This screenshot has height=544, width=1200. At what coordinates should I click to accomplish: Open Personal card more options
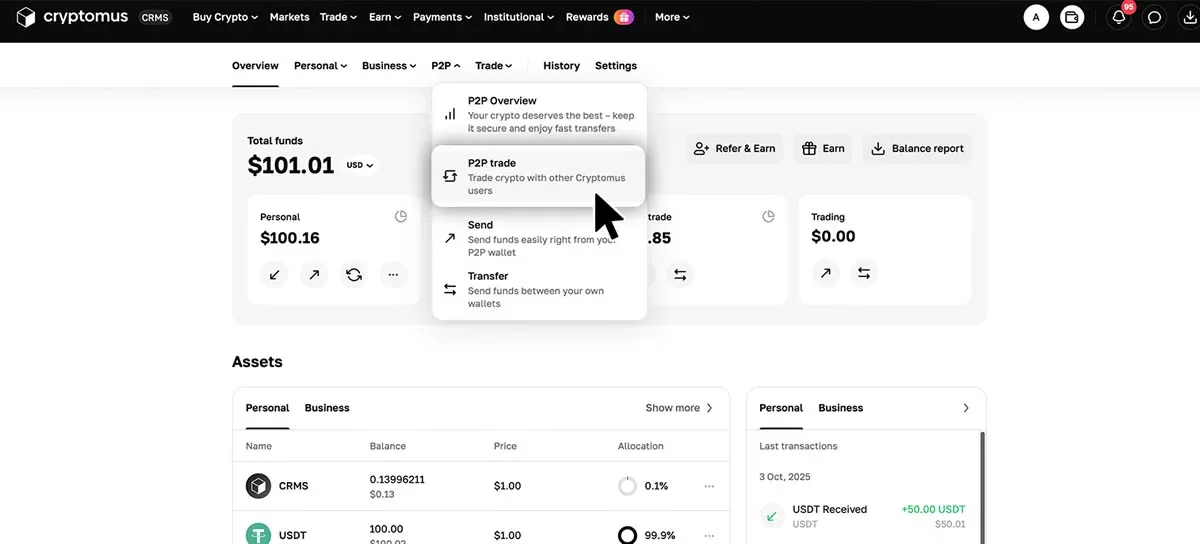[x=393, y=274]
